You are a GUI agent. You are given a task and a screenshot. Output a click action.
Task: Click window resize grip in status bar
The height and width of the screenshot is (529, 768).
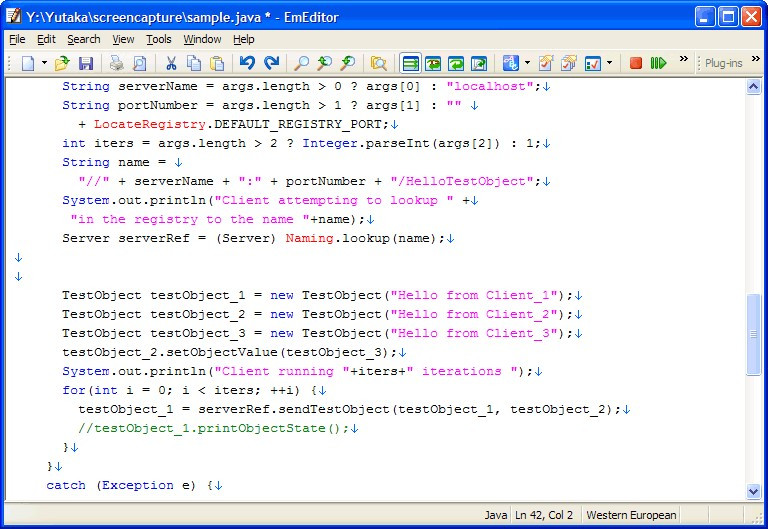click(x=755, y=517)
